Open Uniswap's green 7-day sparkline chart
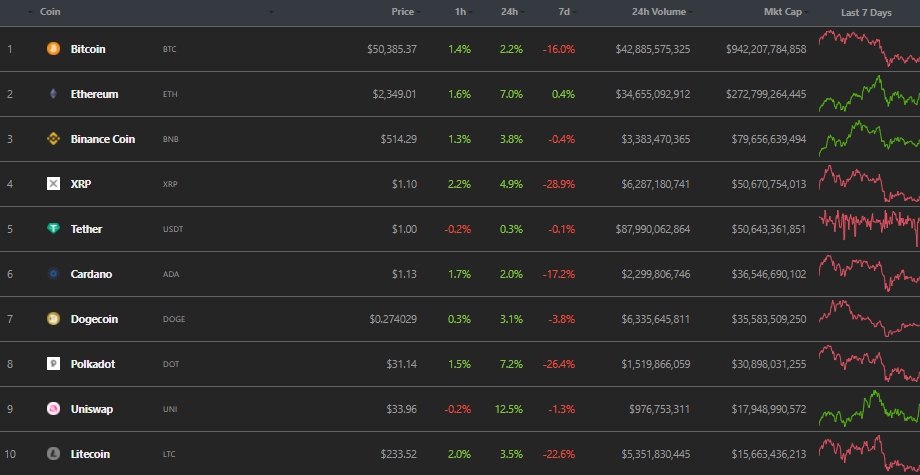Screen dimensions: 920x475 868,408
